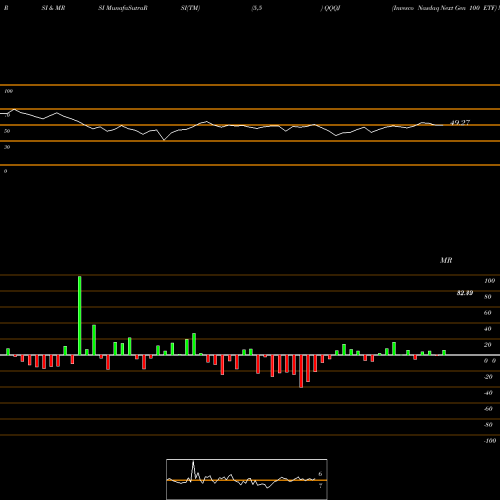Click the MR axis label -40
500x500 pixels.
pyautogui.click(x=488, y=393)
